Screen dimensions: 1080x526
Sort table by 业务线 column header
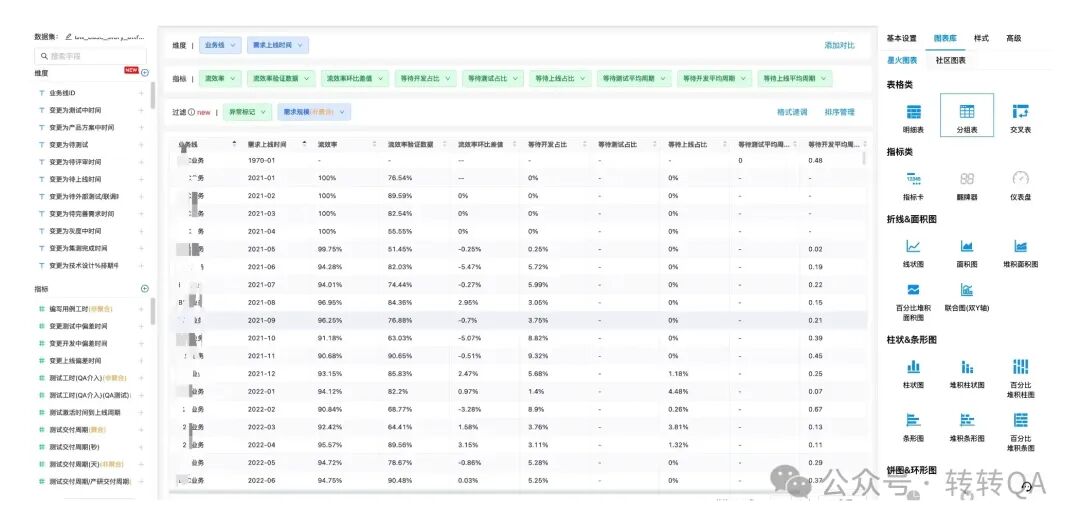188,145
